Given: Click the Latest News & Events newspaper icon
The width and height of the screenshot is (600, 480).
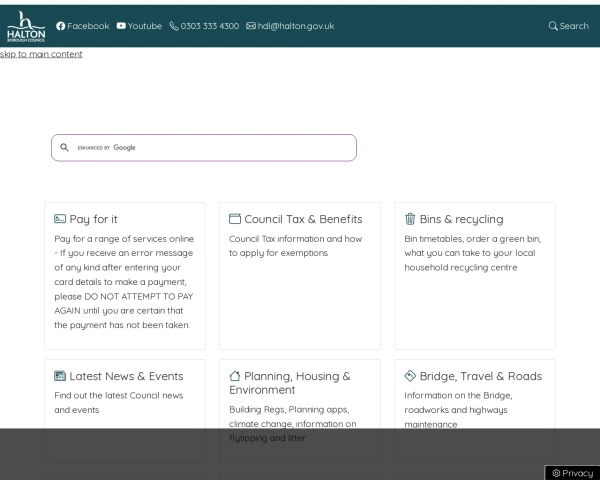Looking at the screenshot, I should [x=60, y=376].
